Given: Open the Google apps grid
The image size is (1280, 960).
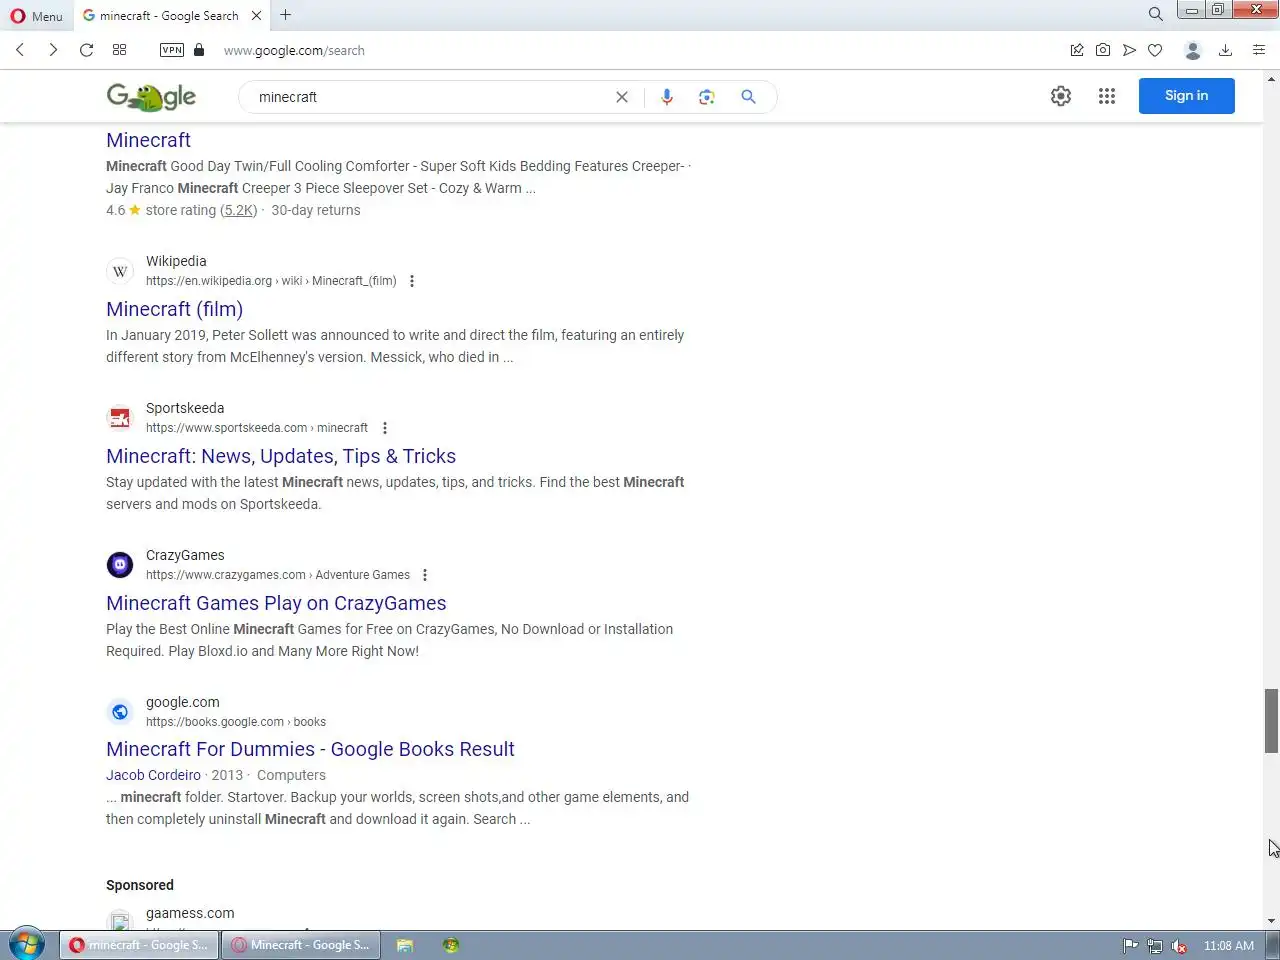Looking at the screenshot, I should click(1107, 96).
